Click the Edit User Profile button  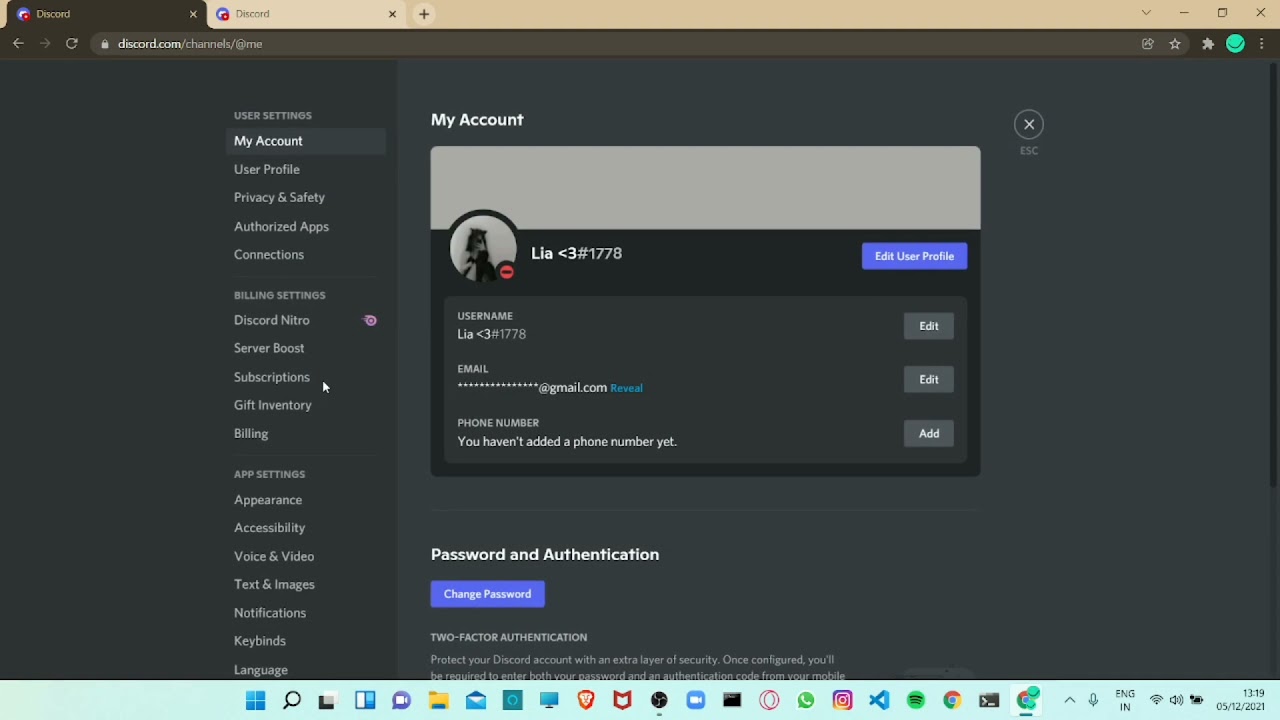coord(914,256)
